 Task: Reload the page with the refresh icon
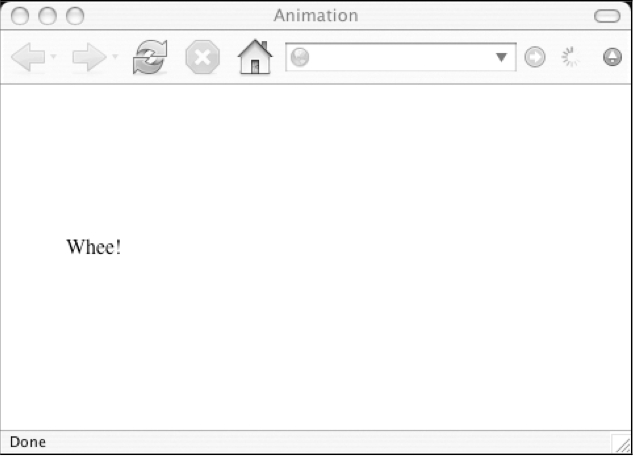click(150, 57)
